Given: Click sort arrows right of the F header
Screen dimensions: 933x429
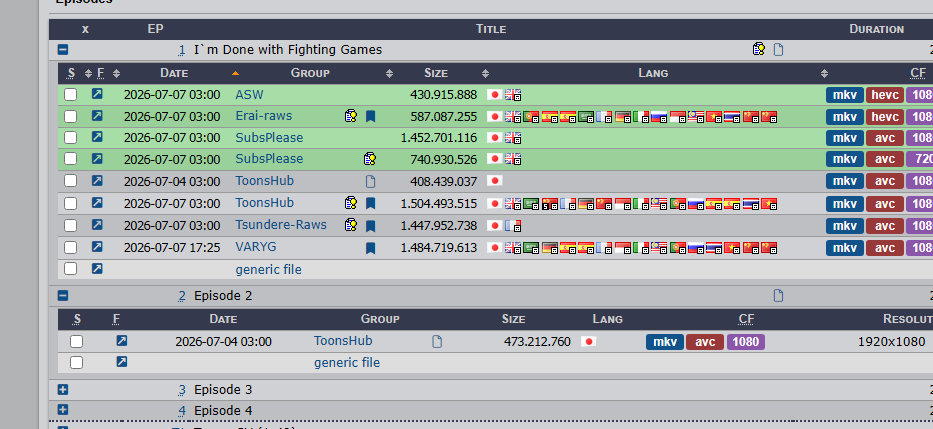Looking at the screenshot, I should (x=116, y=73).
